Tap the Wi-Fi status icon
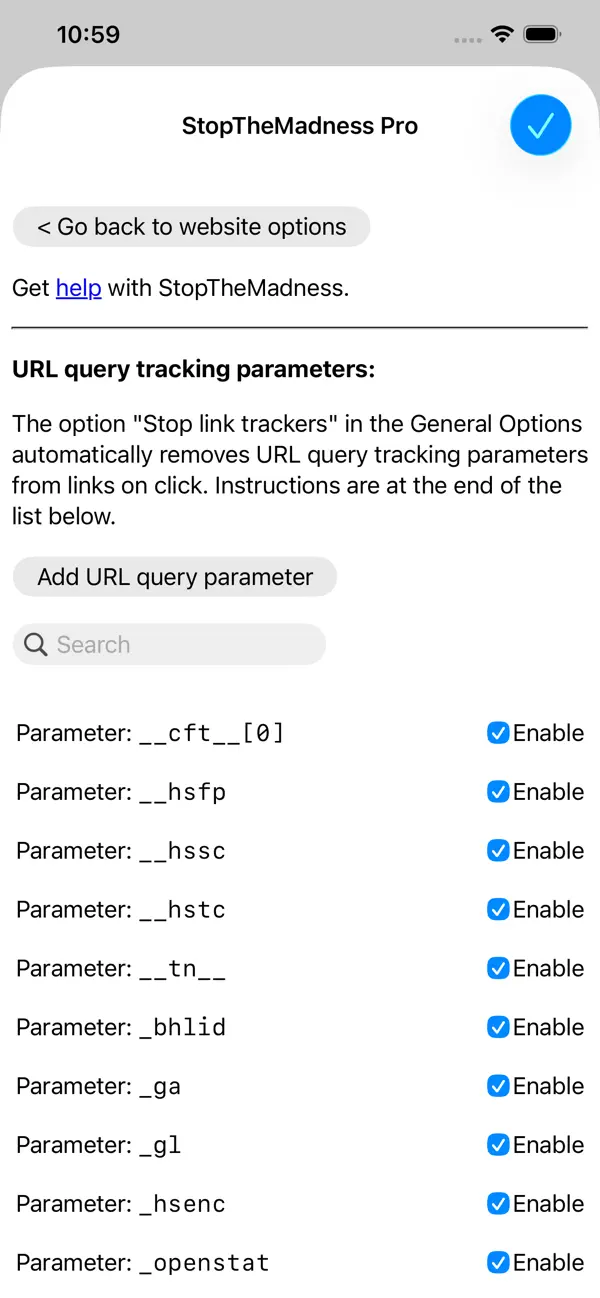600x1298 pixels. tap(501, 35)
